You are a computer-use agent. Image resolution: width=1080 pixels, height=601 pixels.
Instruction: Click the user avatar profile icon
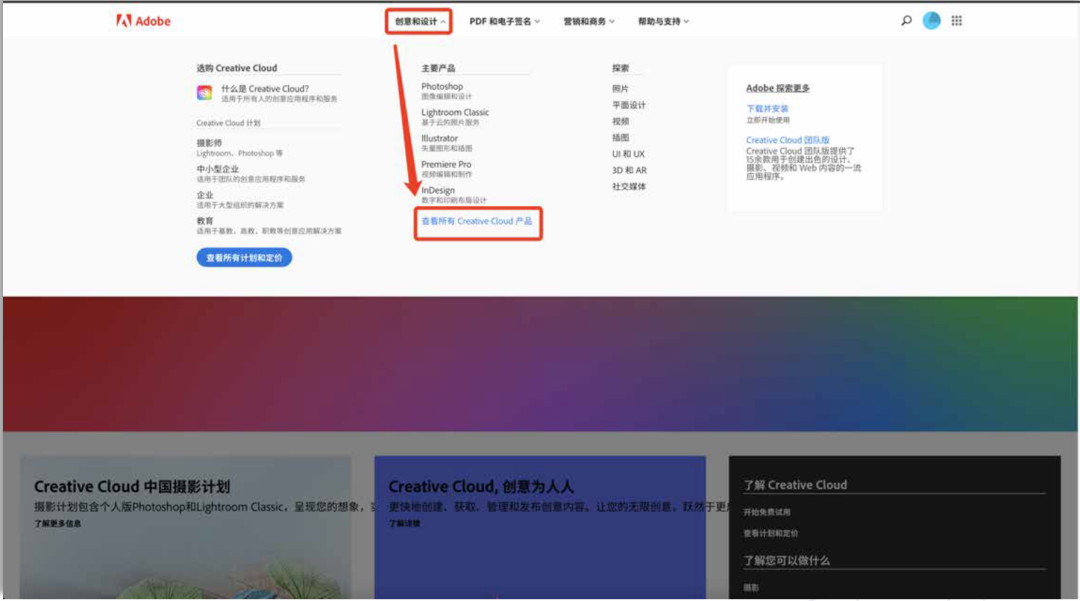(x=931, y=19)
